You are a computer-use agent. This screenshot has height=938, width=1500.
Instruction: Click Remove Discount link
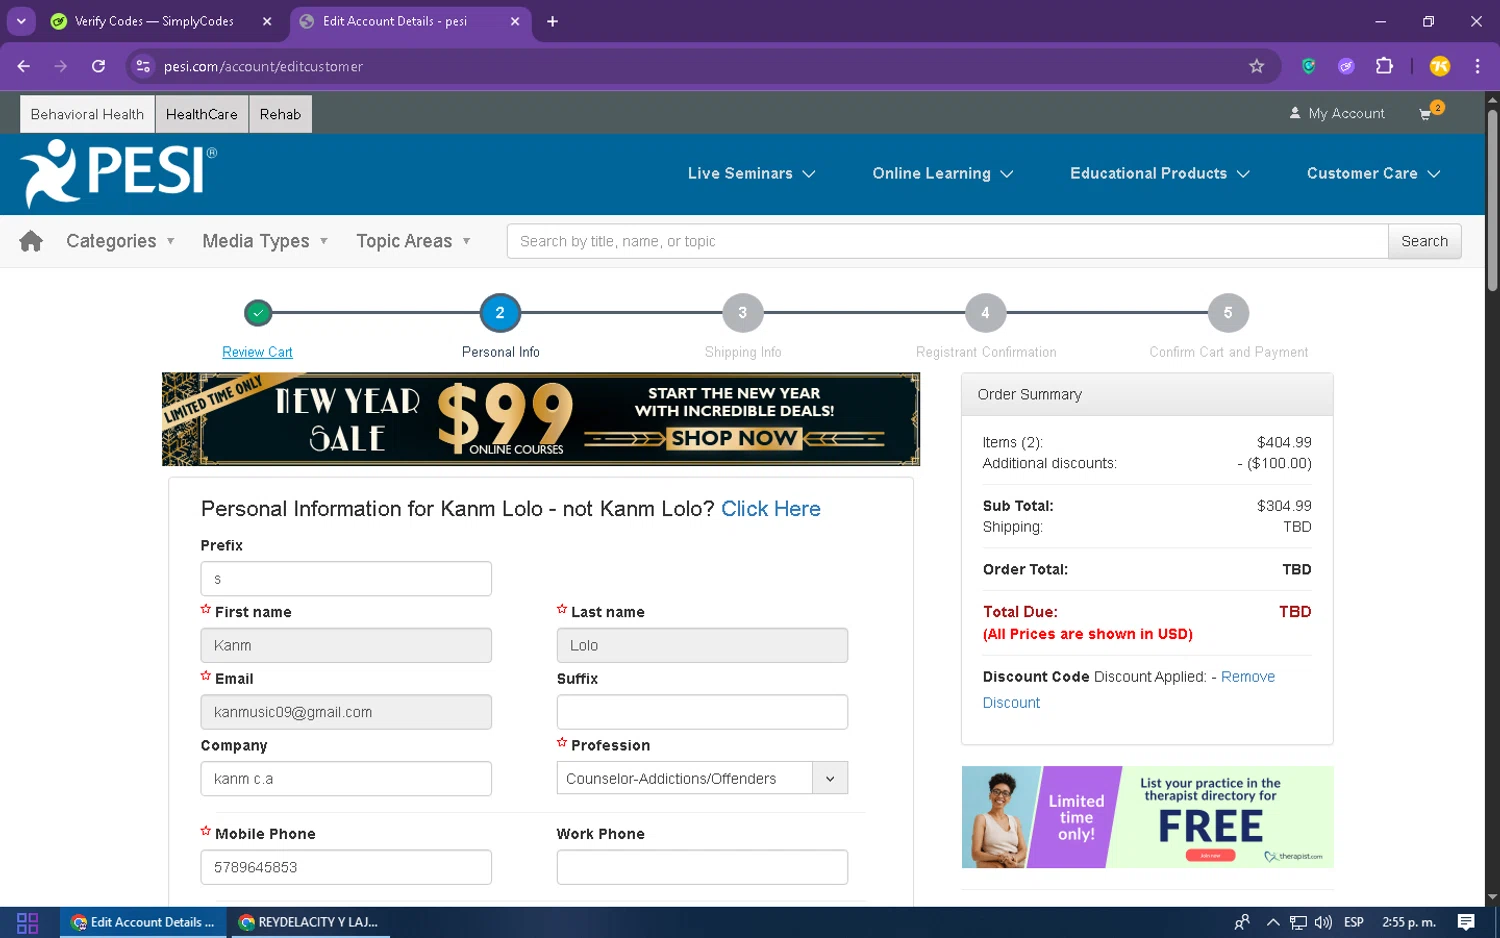[x=1248, y=677]
